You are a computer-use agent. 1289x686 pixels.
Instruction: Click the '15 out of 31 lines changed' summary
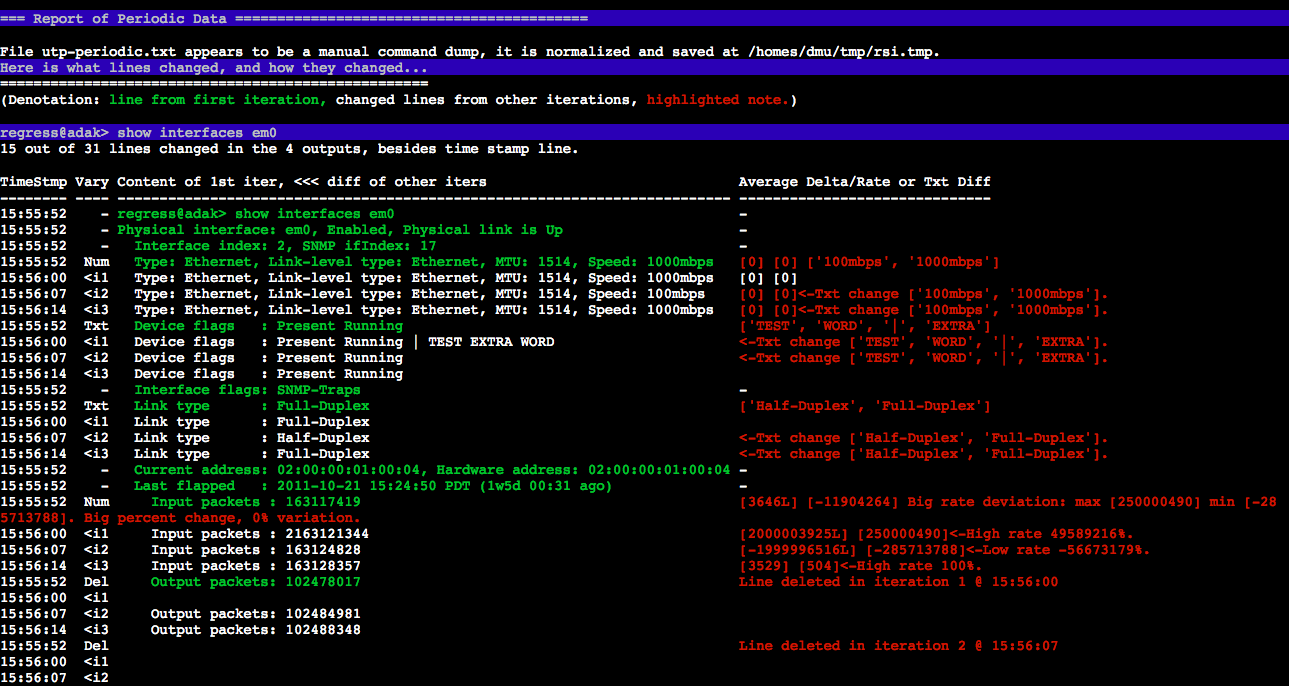coord(289,149)
